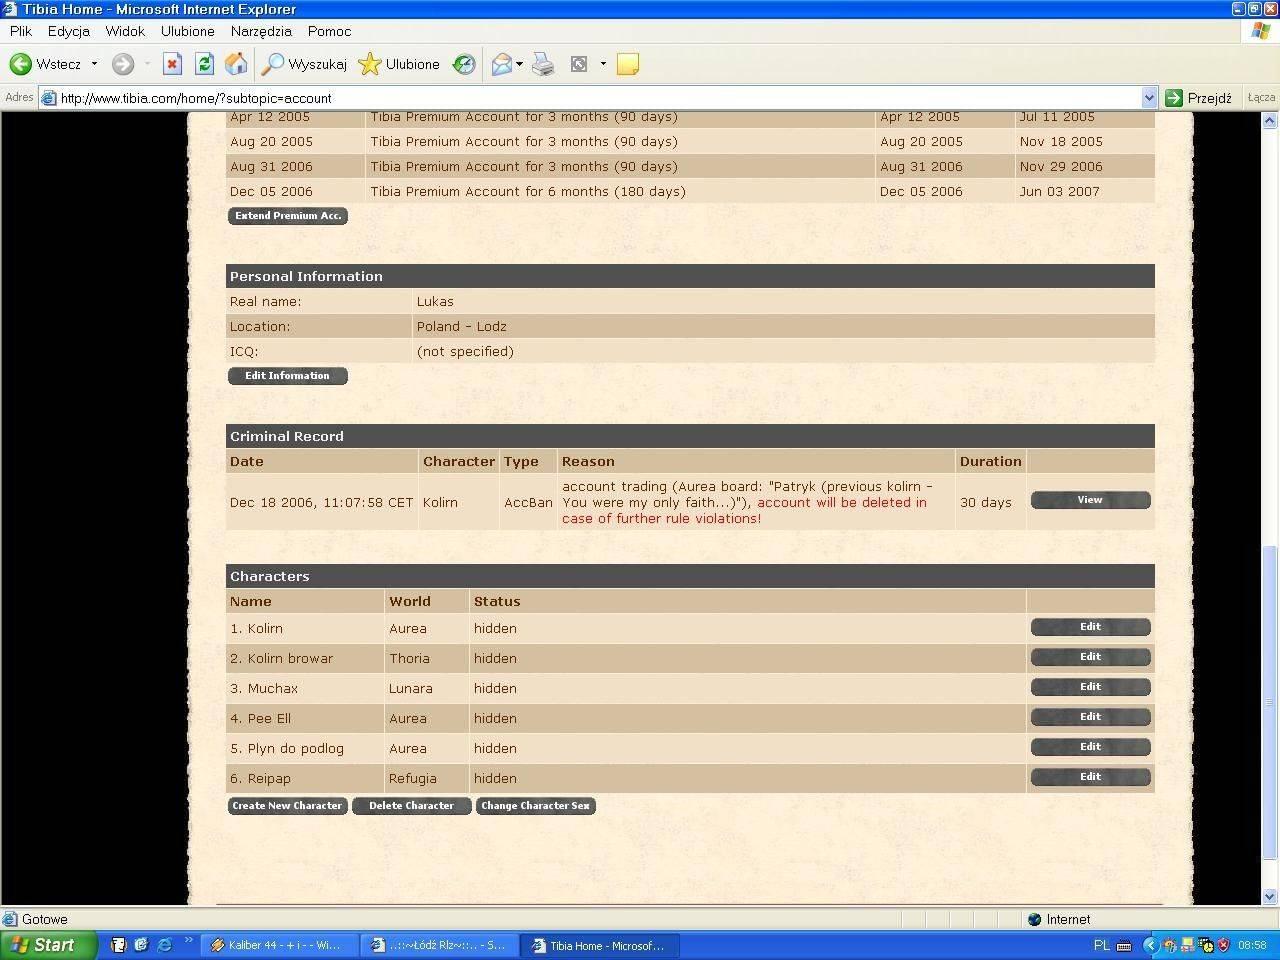
Task: Click the Łącza links toolbar label
Action: click(x=1261, y=98)
